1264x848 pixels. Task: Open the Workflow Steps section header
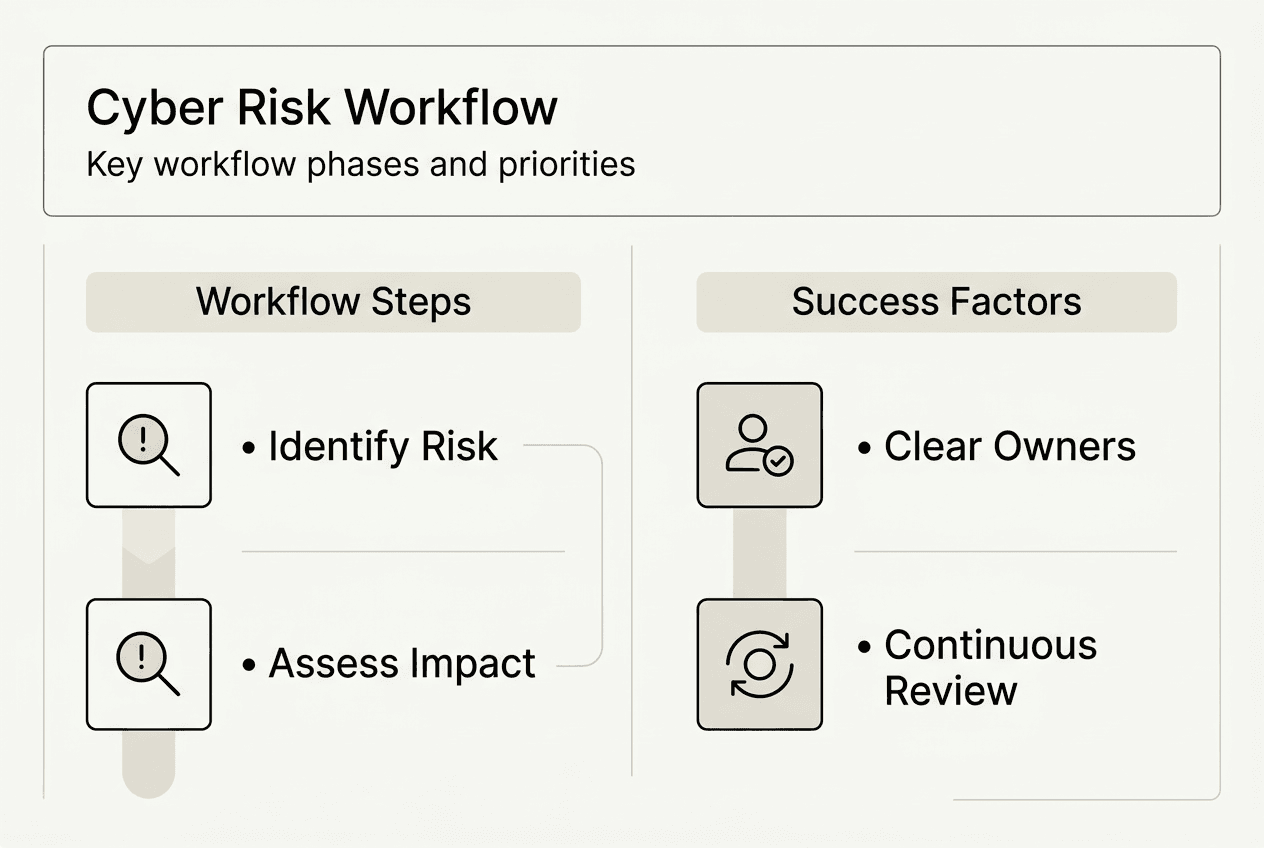(x=333, y=302)
